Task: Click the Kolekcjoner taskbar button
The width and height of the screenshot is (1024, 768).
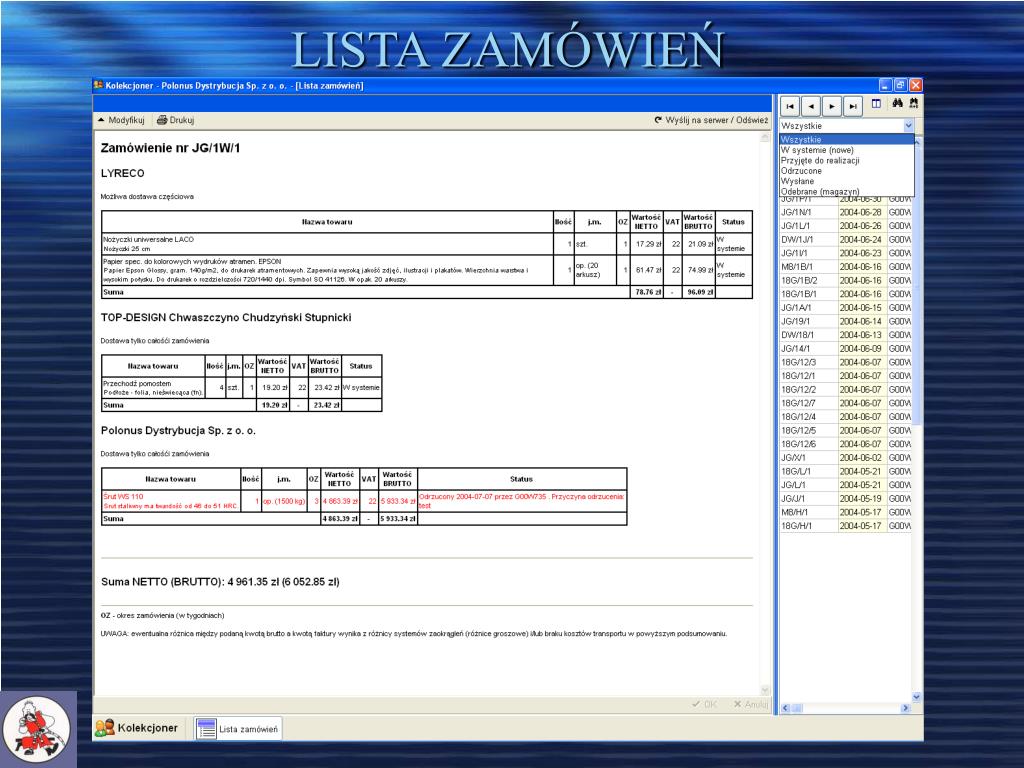Action: coord(136,728)
